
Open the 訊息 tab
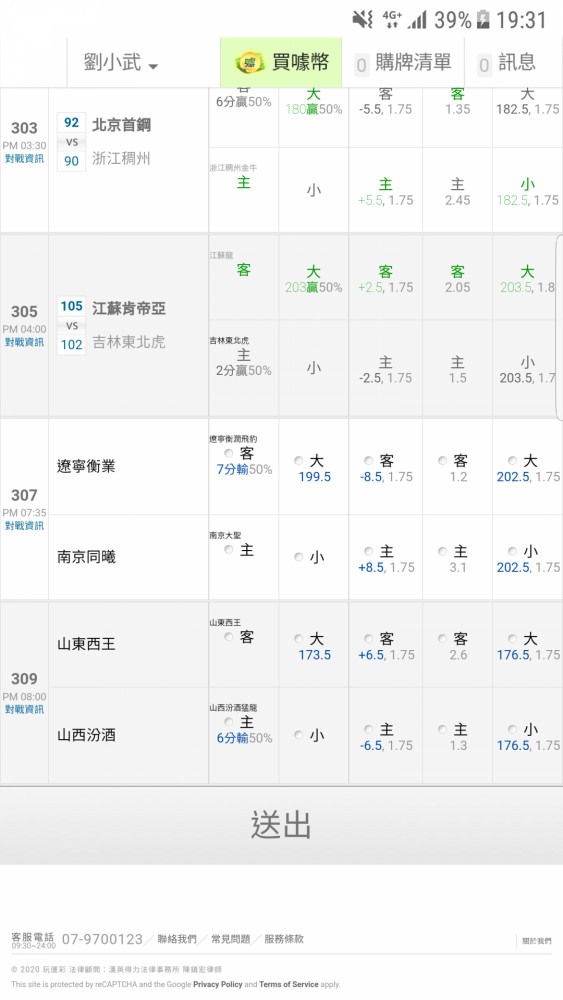tap(507, 62)
